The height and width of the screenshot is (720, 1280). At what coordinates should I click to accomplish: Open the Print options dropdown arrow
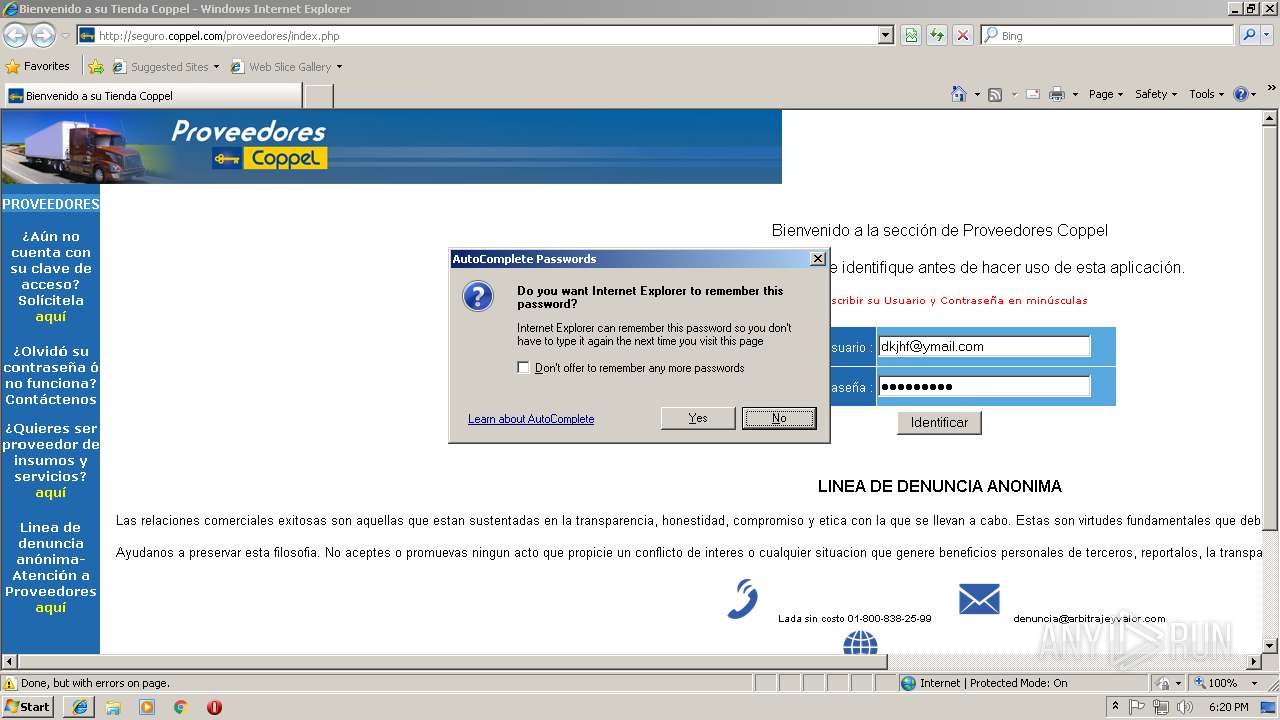pyautogui.click(x=1075, y=94)
